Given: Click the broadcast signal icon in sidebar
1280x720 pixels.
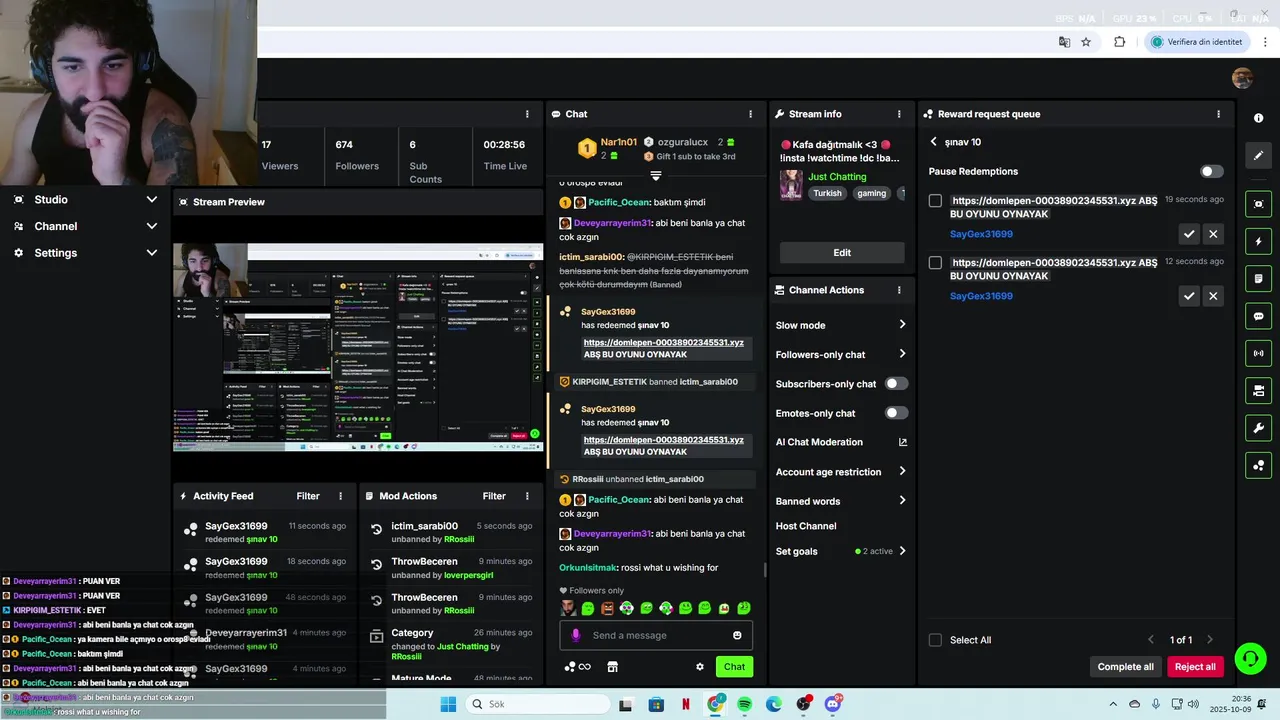Looking at the screenshot, I should point(1258,353).
